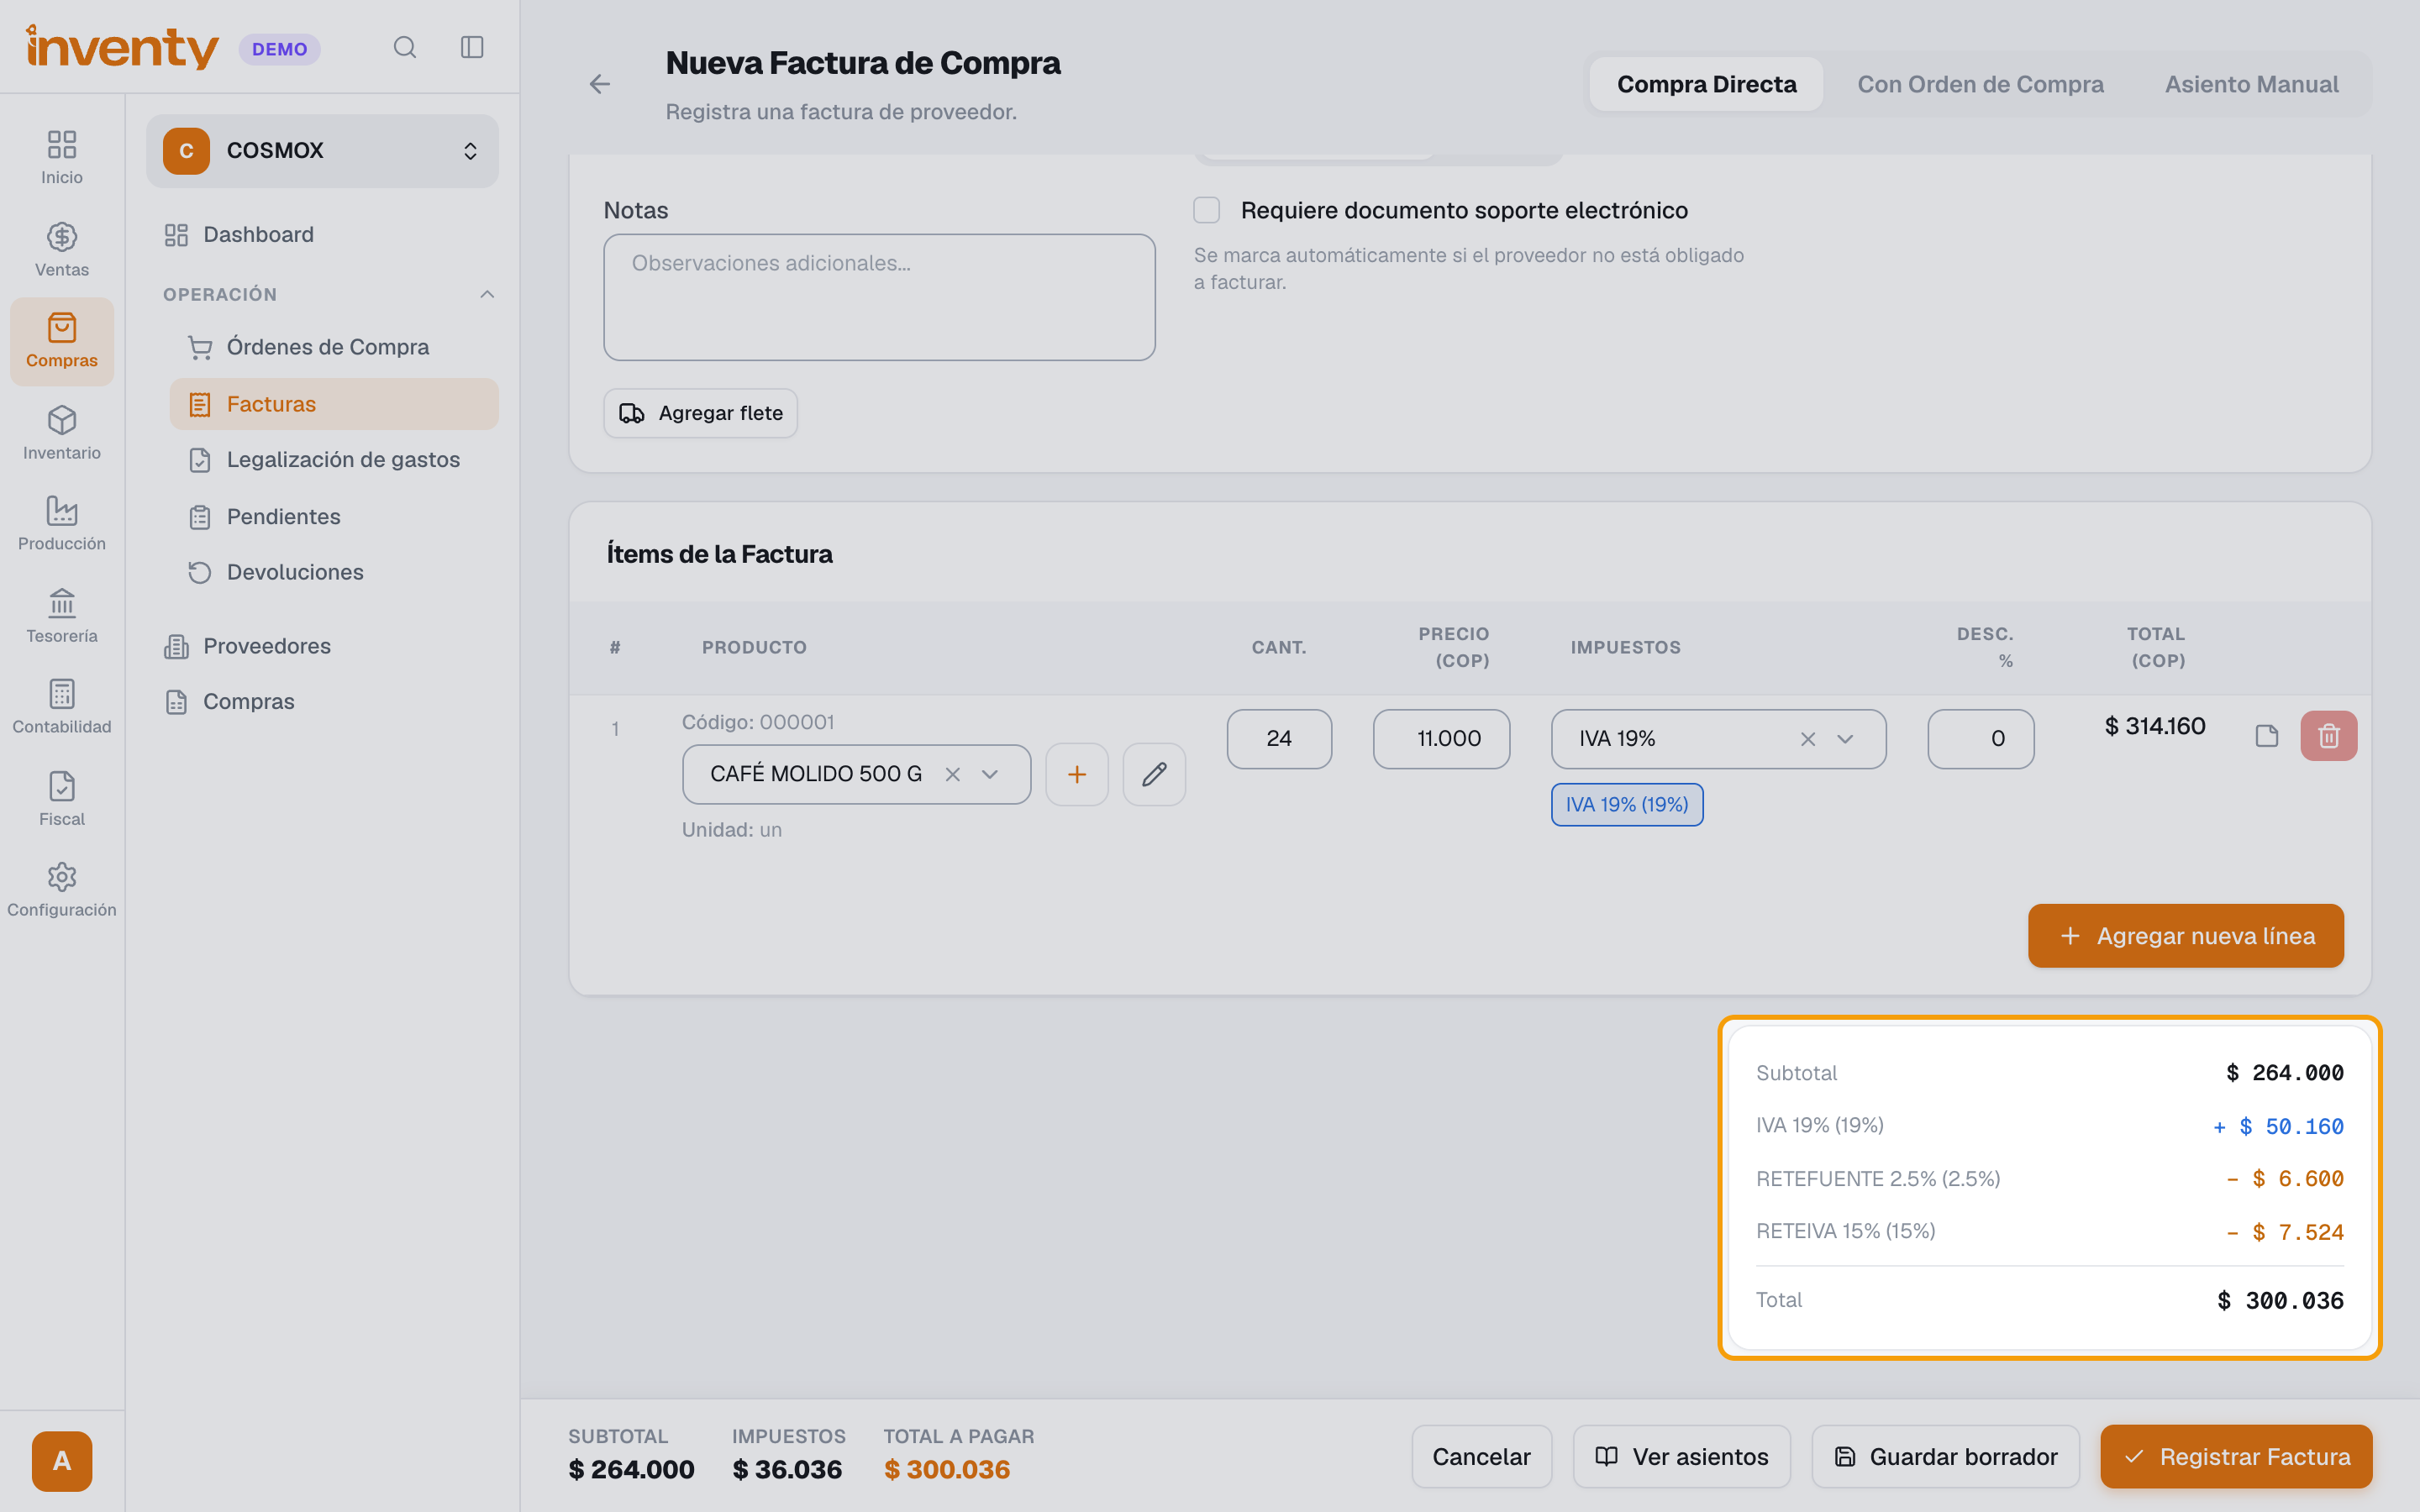This screenshot has height=1512, width=2420.
Task: Clear the CAFÉ MOLIDO 500 G selection
Action: click(x=952, y=774)
